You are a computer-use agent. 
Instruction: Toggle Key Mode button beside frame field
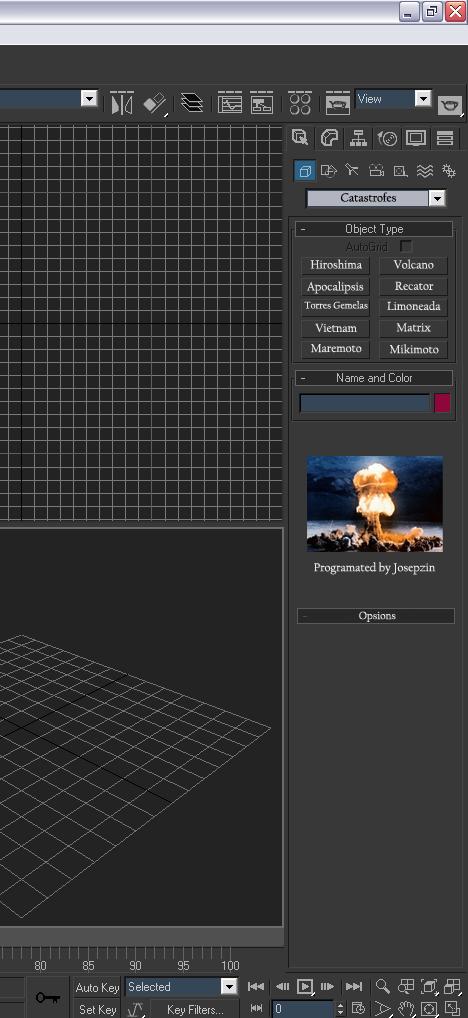pos(256,1009)
